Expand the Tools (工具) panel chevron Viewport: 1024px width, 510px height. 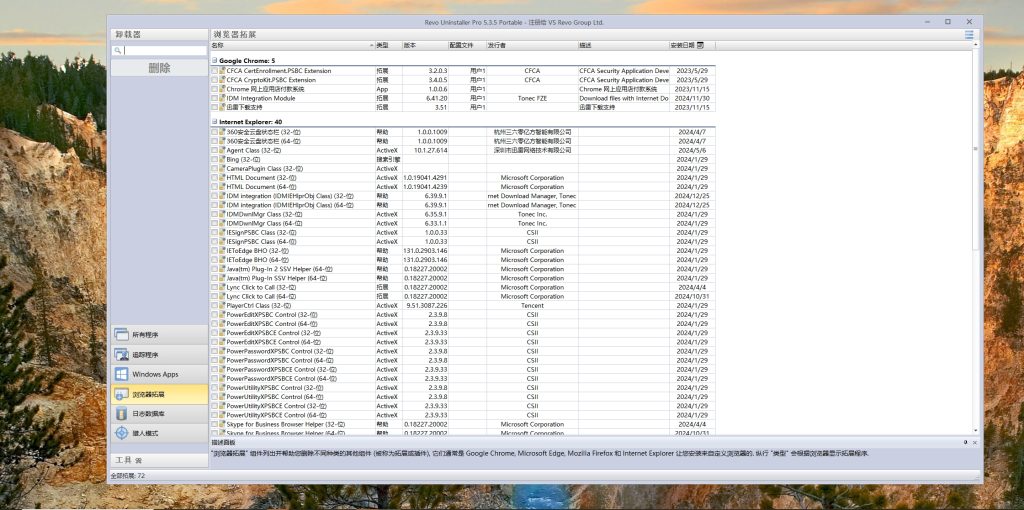tap(139, 460)
